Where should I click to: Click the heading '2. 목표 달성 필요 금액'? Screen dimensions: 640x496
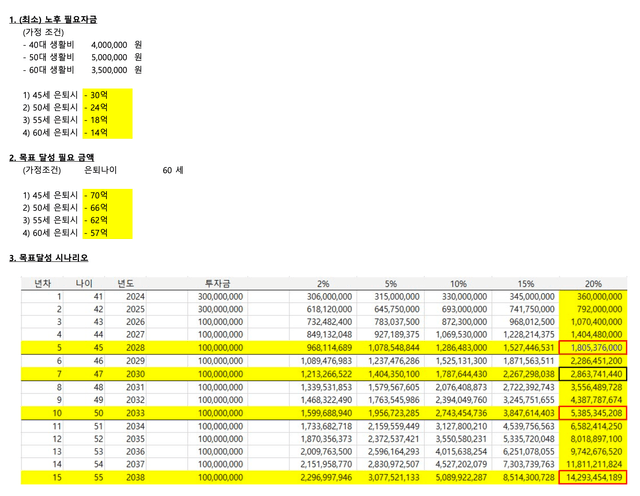click(x=52, y=157)
